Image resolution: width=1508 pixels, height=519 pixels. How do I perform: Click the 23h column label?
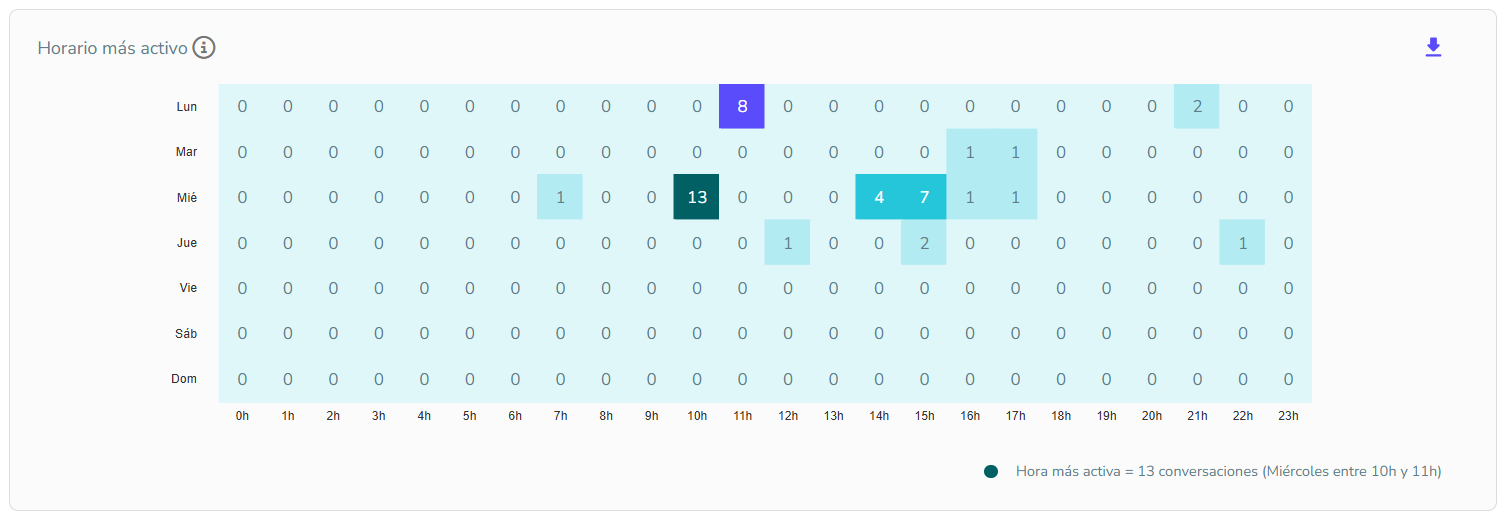pos(1288,416)
